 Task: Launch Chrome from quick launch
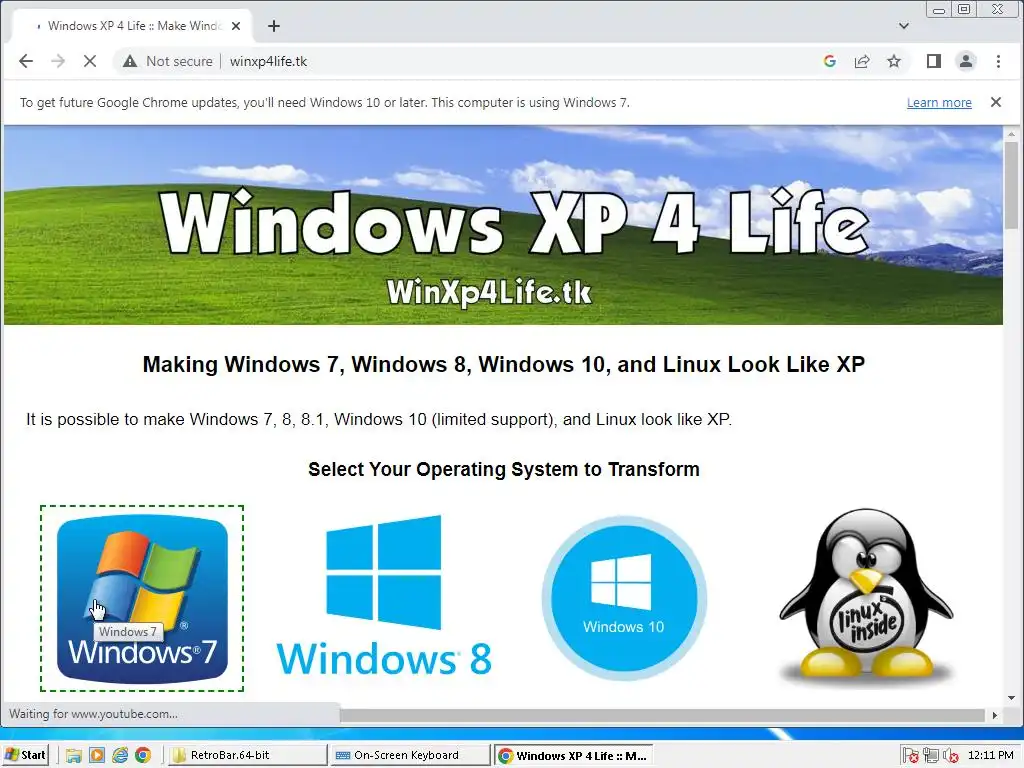(143, 756)
